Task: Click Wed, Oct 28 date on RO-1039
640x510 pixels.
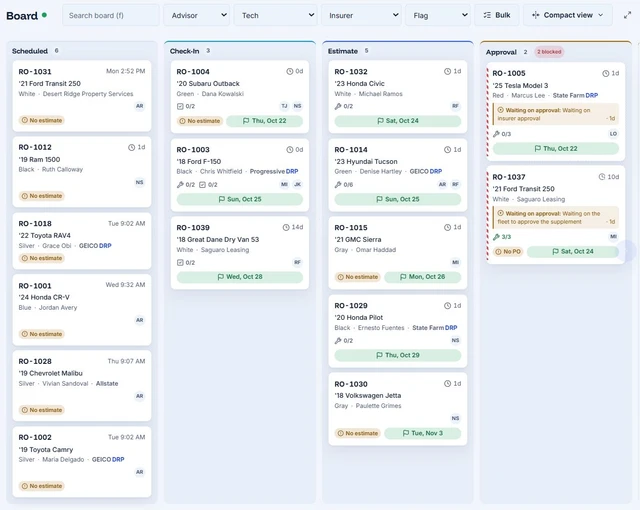Action: pos(240,277)
